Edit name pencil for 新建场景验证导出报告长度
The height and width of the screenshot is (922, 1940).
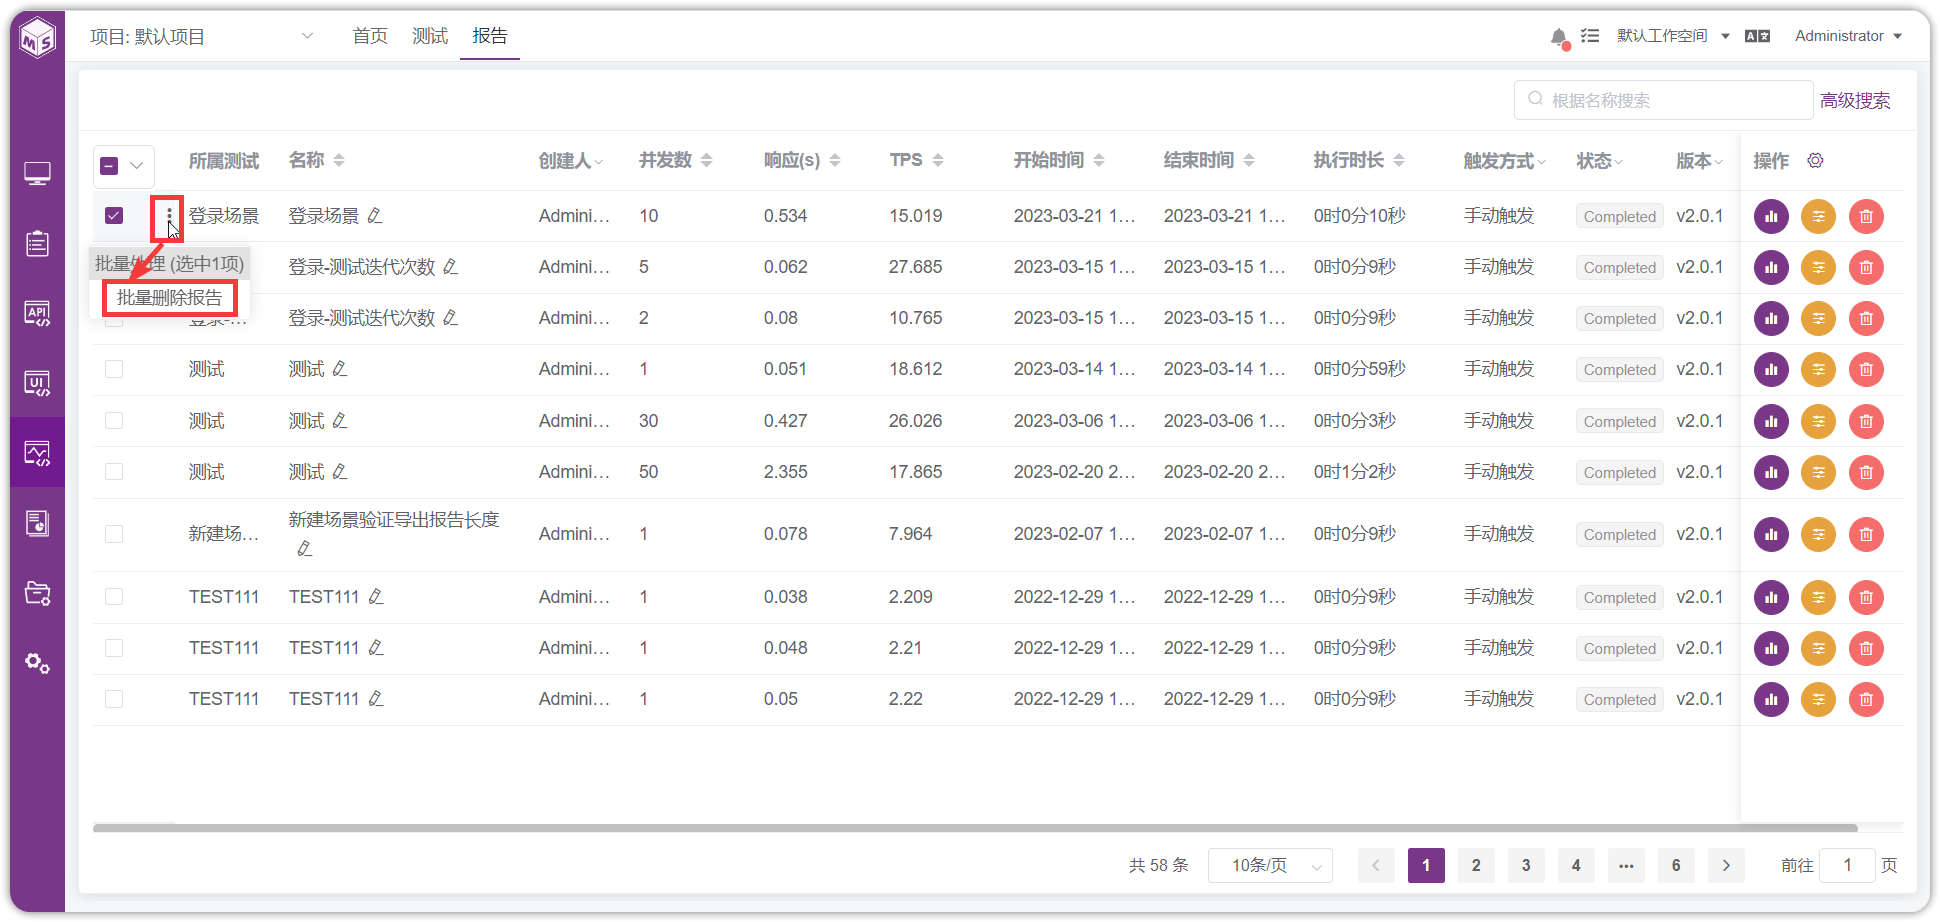pos(305,548)
